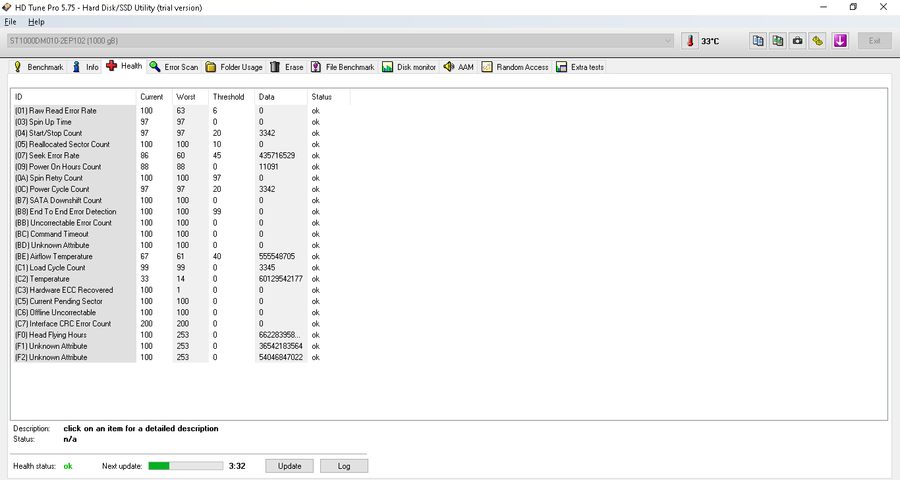Open the Folder Usage tab
Screen dimensions: 900x480
coord(234,67)
